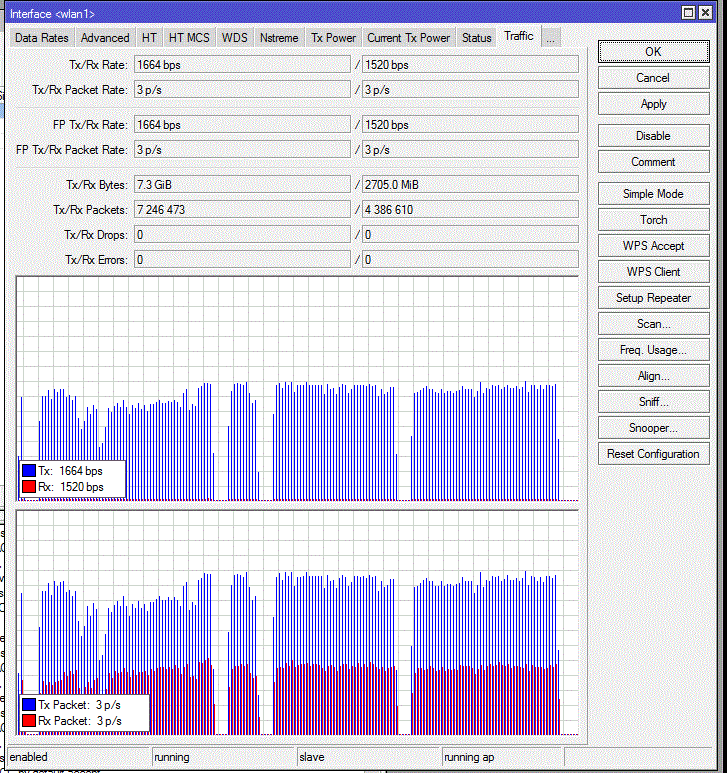This screenshot has height=773, width=727.
Task: Click the Traffic tab
Action: tap(519, 36)
